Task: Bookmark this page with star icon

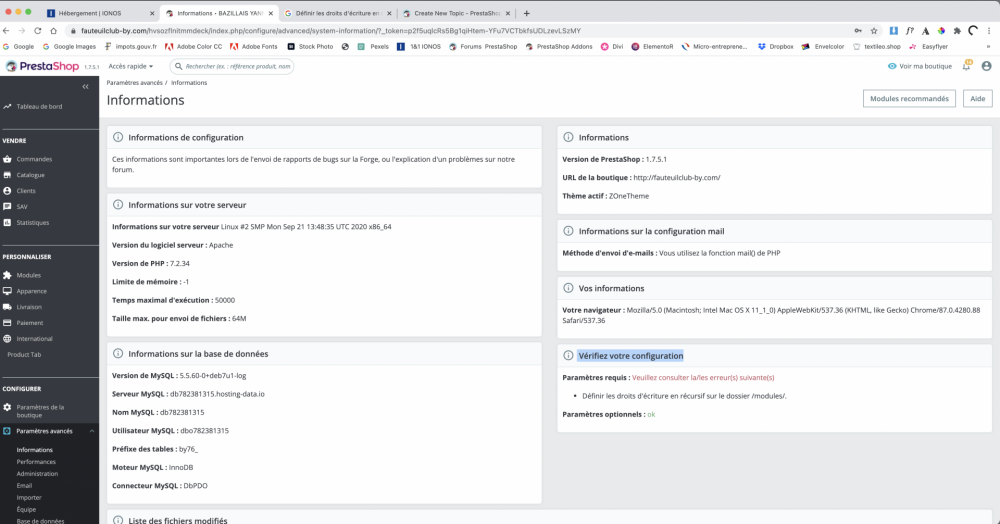Action: pyautogui.click(x=874, y=31)
